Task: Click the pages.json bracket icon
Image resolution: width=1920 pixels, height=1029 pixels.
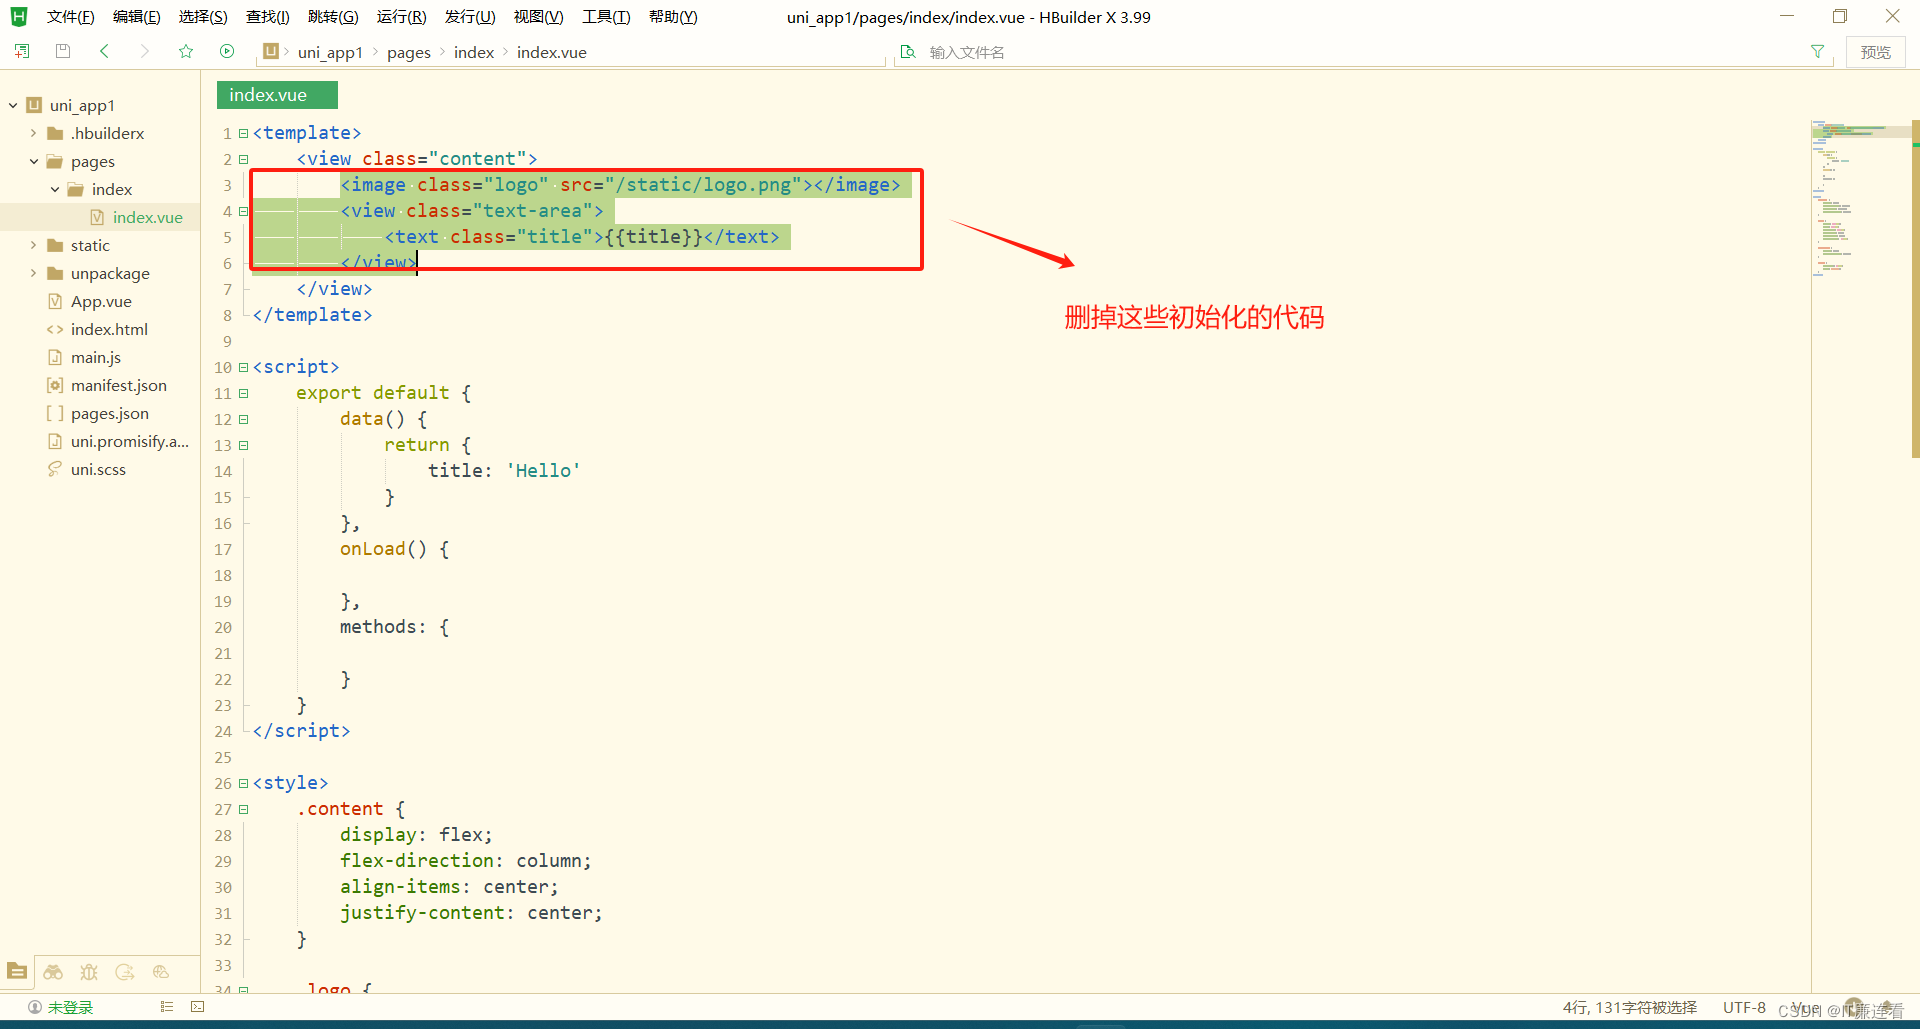Action: pos(55,413)
